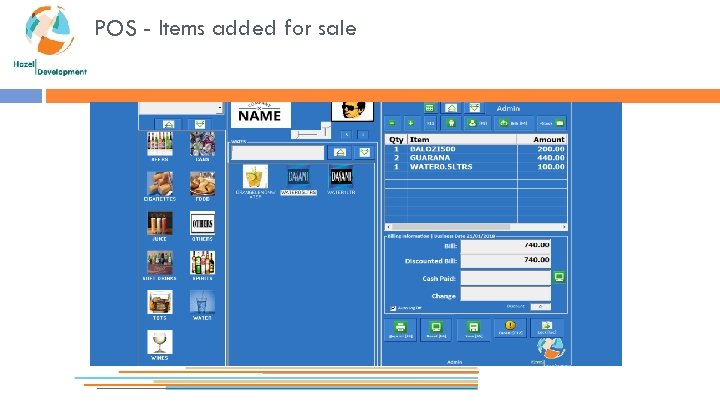Screen dimensions: 720x405
Task: Click the green user stamp button
Action: (x=478, y=123)
